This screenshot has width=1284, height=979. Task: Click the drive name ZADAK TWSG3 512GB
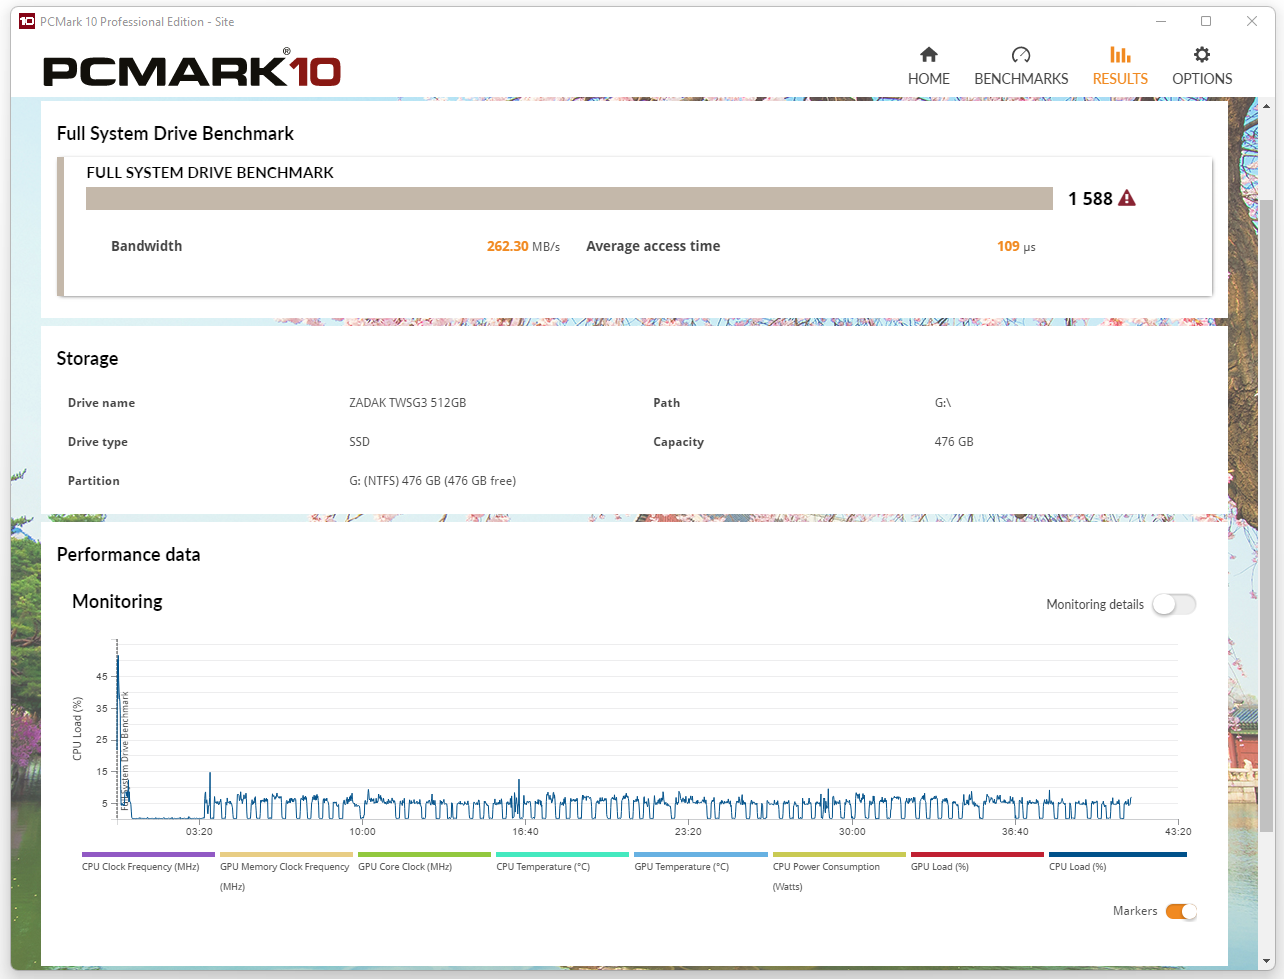click(x=407, y=403)
